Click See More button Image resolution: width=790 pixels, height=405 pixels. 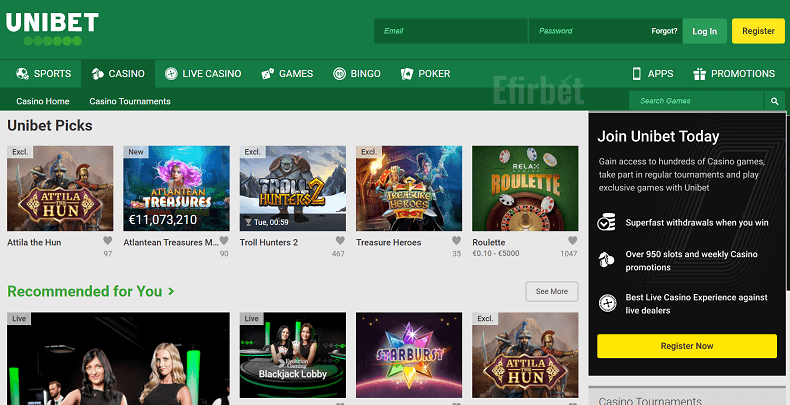click(551, 291)
